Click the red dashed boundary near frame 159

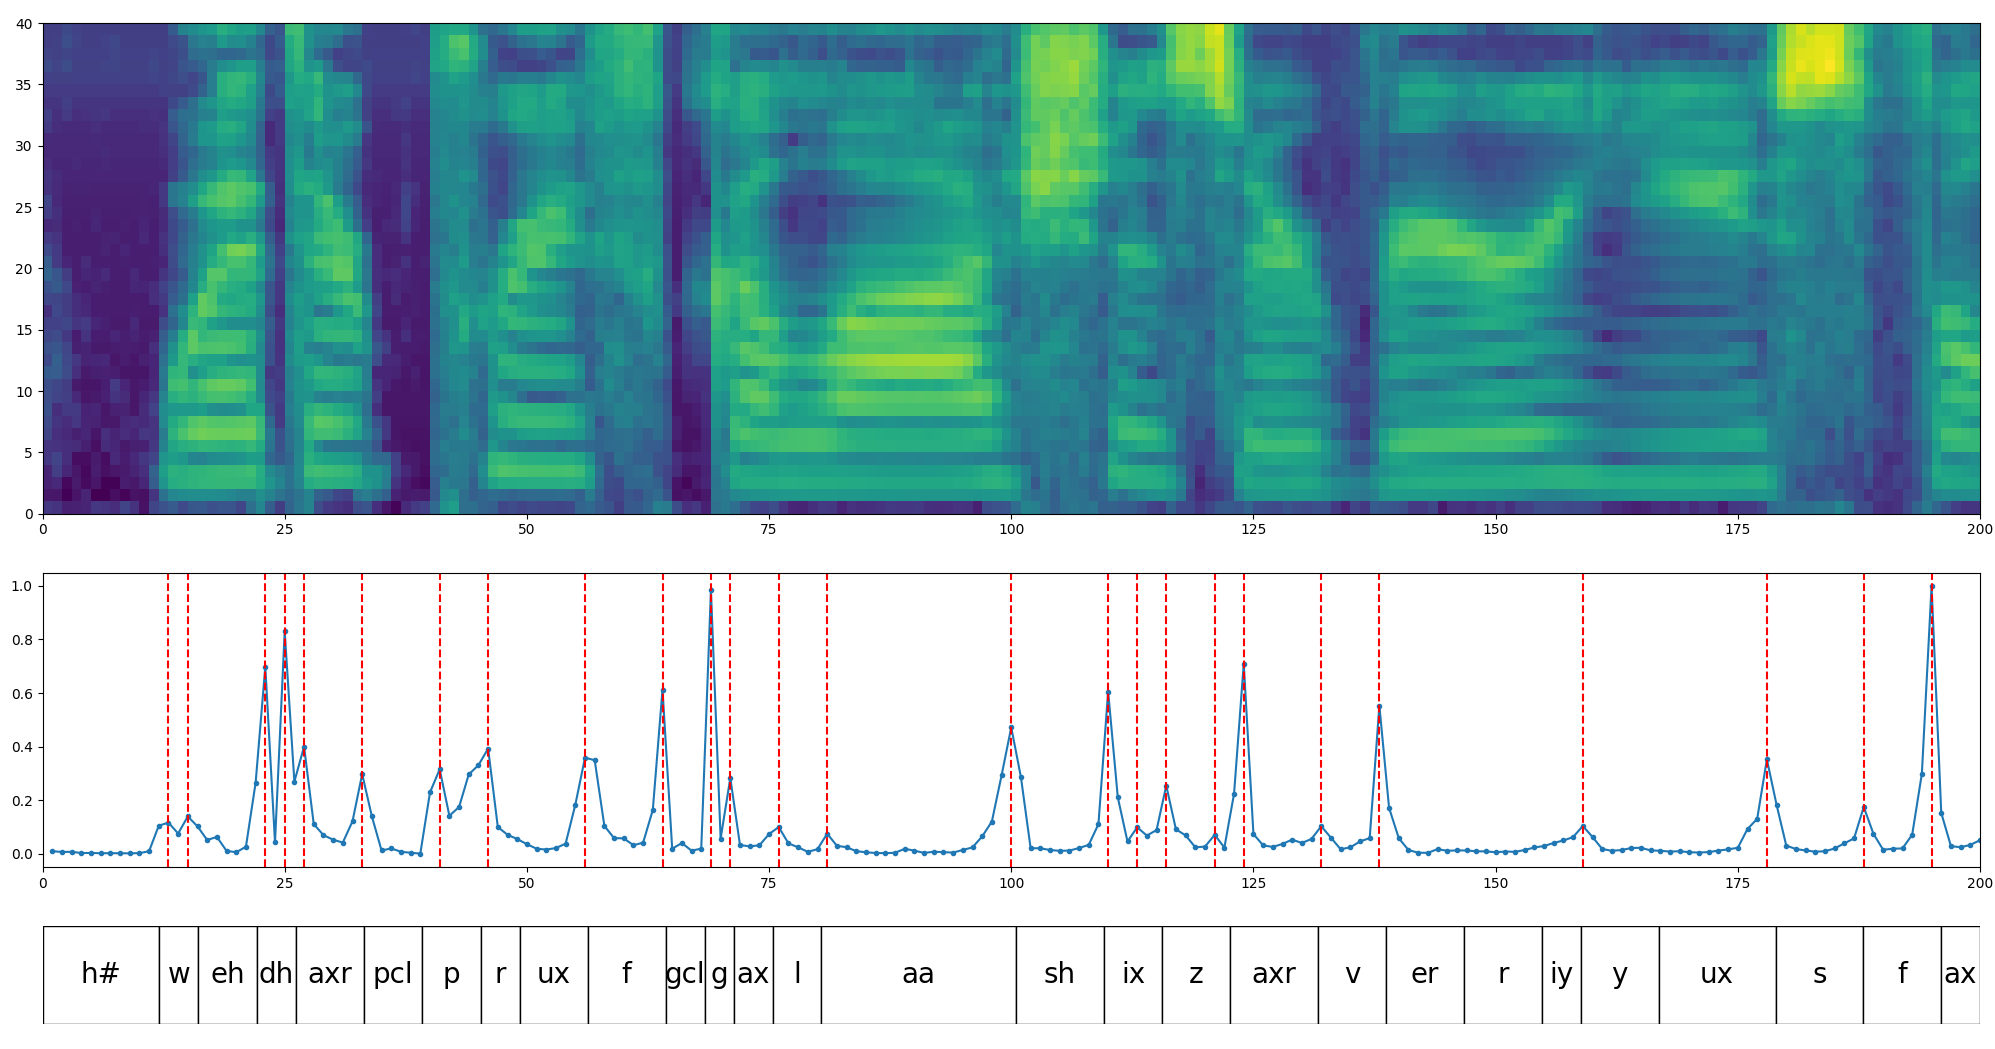tap(1583, 700)
